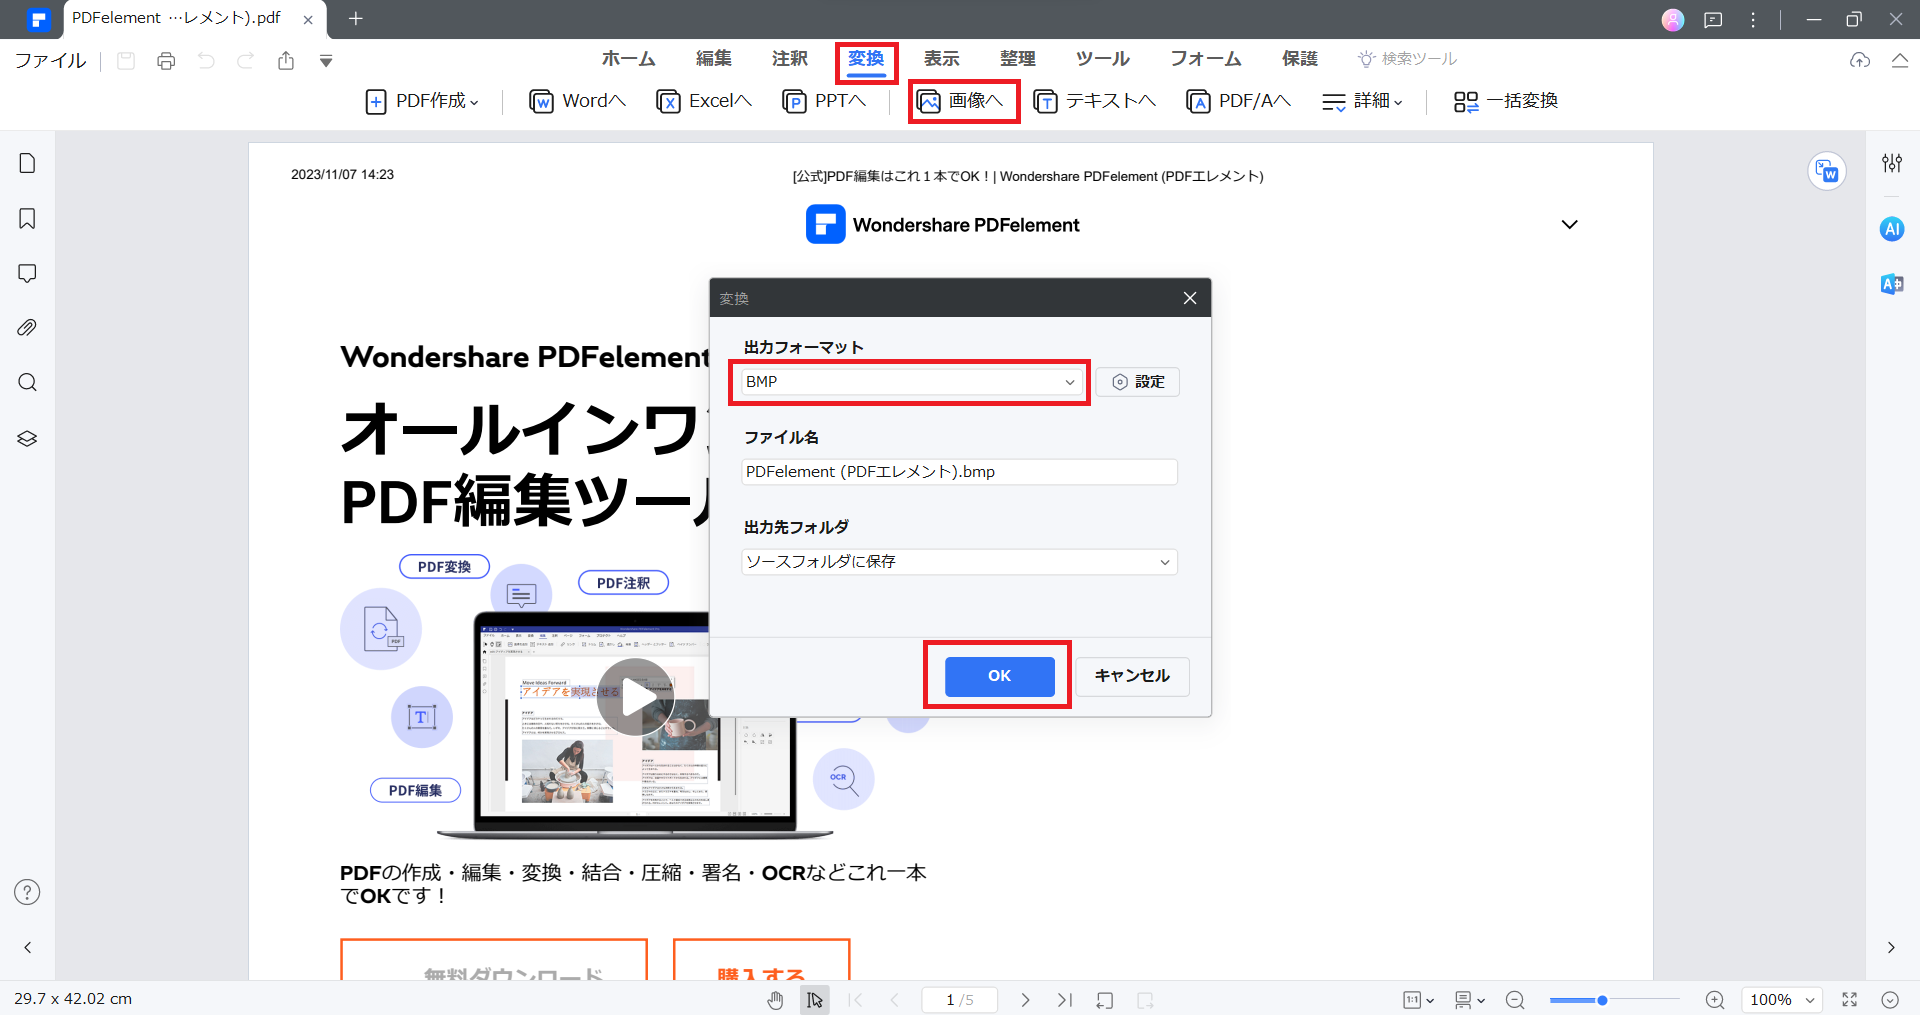Open the thumbnails panel icon in left sidebar
This screenshot has width=1920, height=1015.
[x=27, y=163]
